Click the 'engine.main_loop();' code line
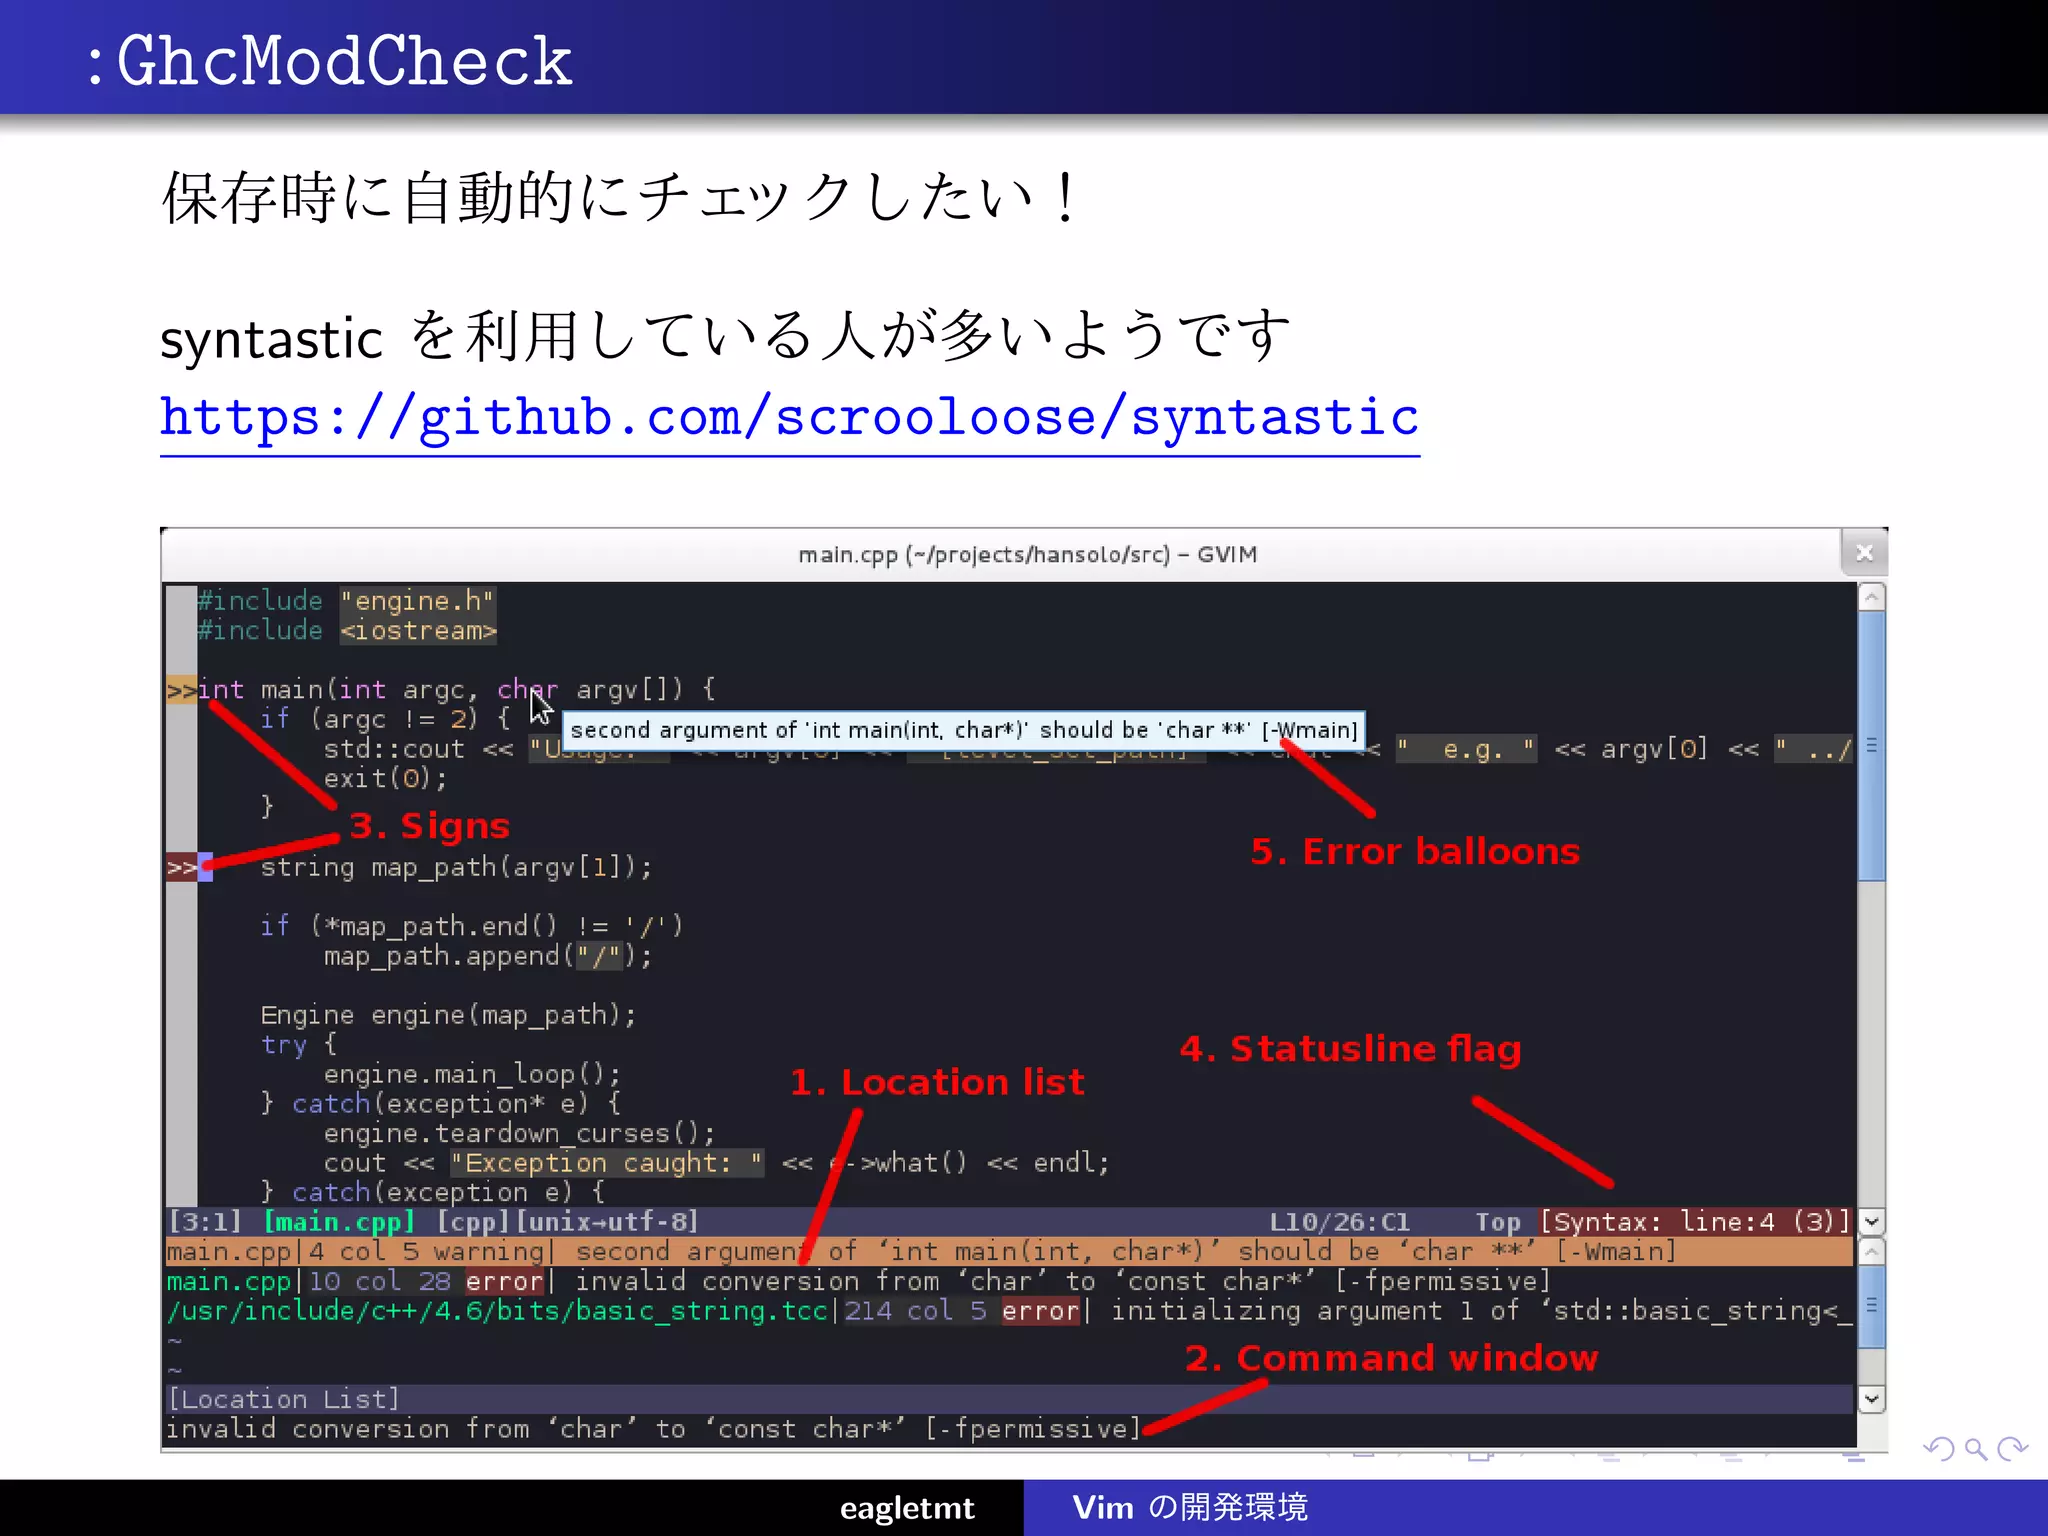2048x1536 pixels. pyautogui.click(x=472, y=1074)
